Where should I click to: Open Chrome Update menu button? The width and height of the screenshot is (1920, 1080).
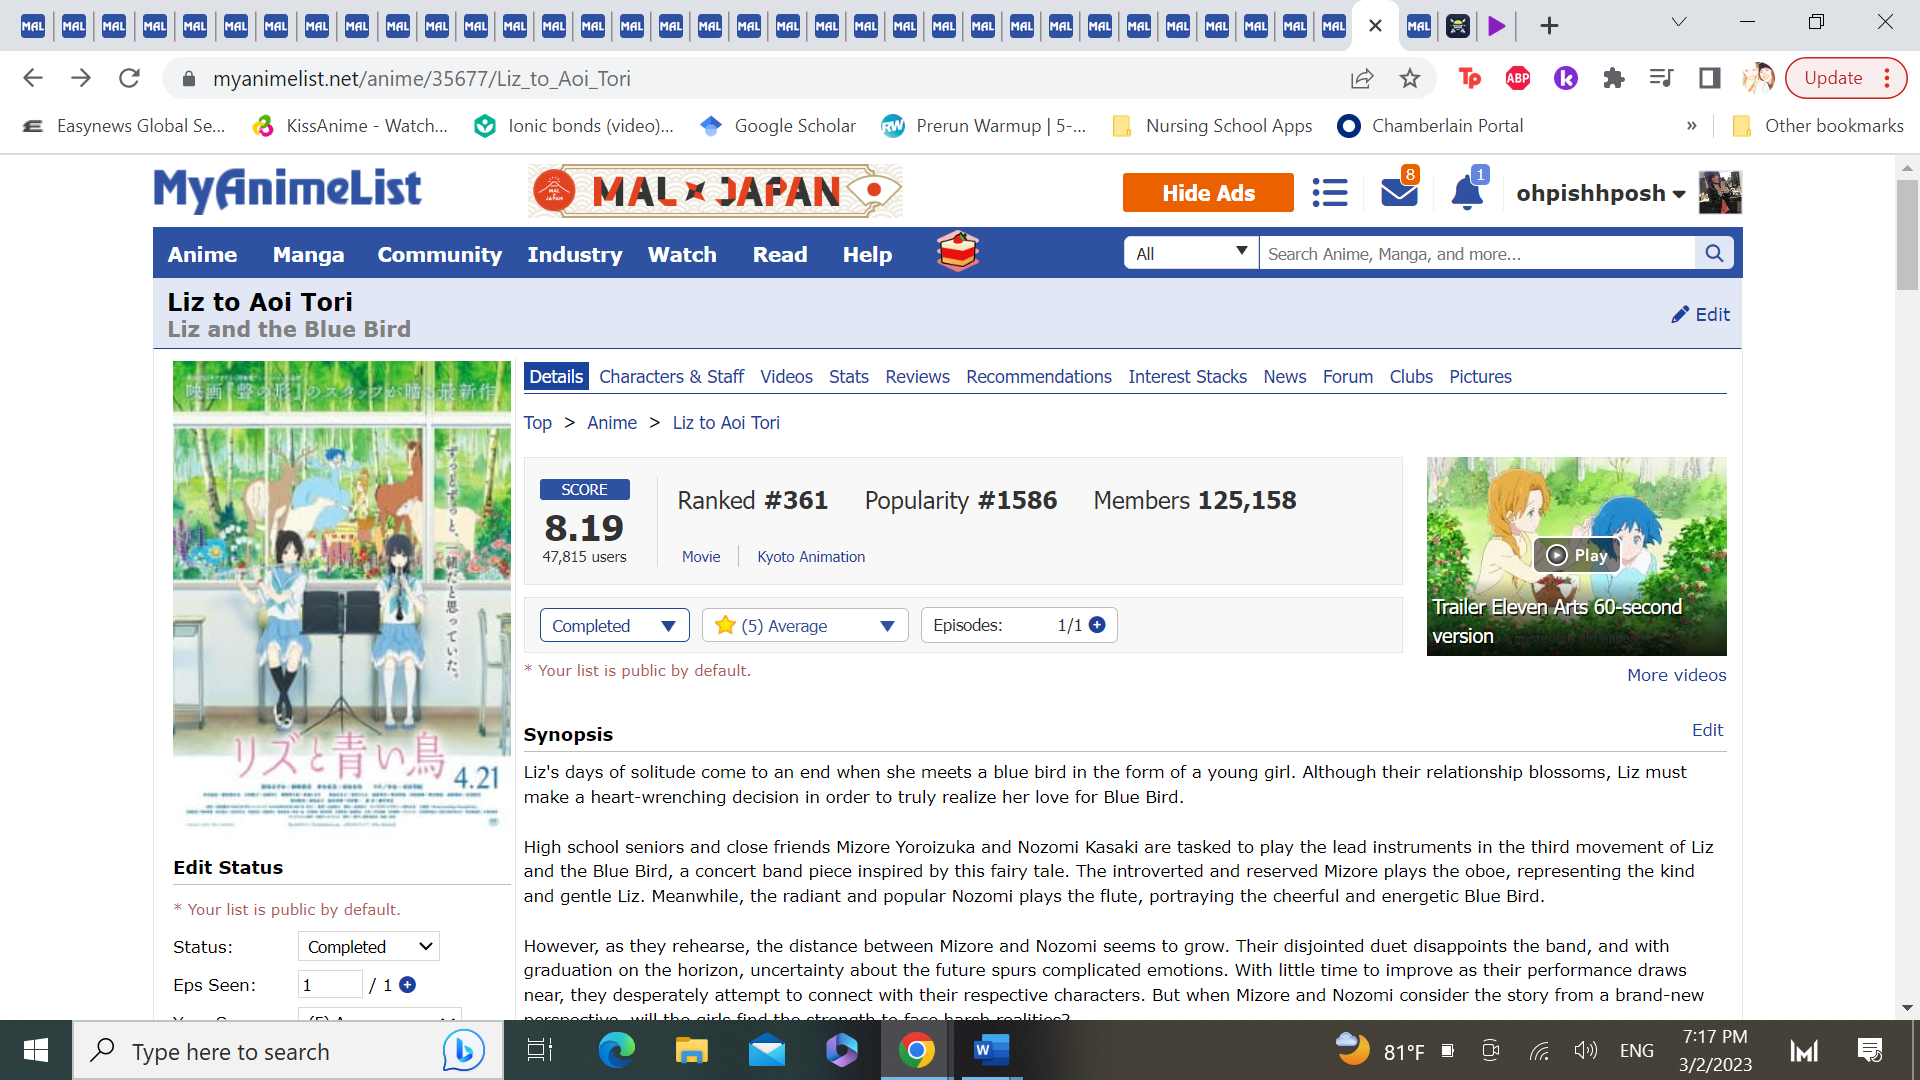point(1846,78)
